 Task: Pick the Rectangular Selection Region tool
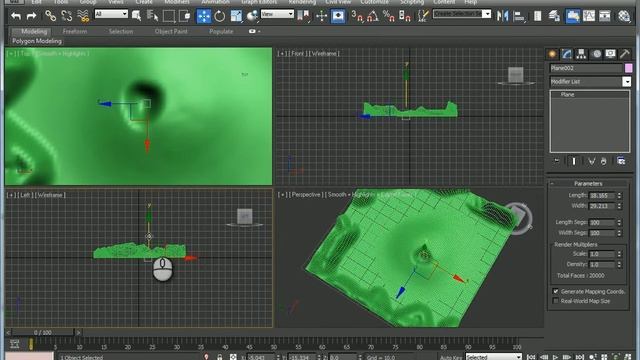169,16
